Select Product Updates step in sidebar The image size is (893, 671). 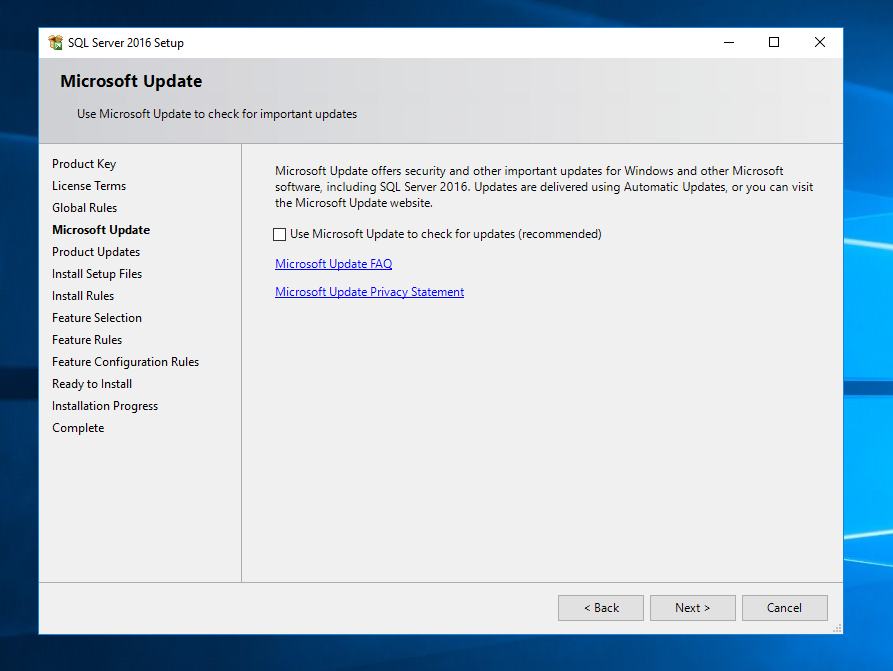pos(96,252)
